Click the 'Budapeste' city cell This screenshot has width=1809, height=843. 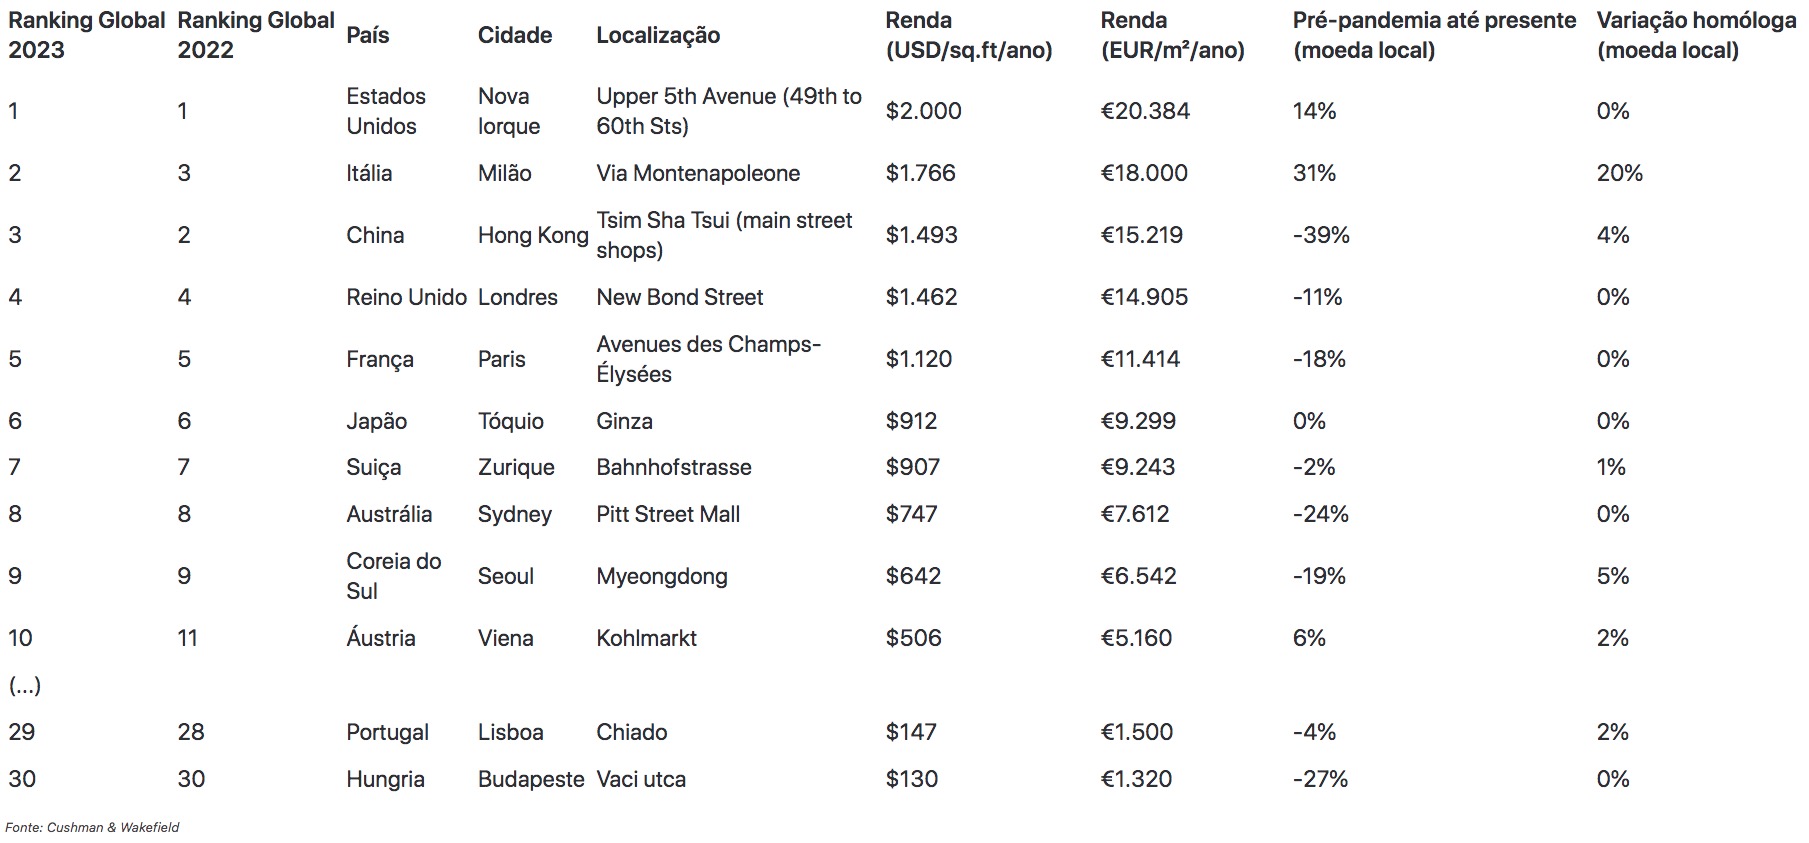click(530, 779)
